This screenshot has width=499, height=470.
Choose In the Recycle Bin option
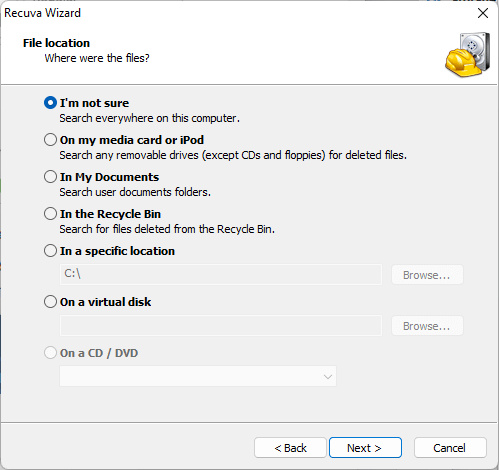pyautogui.click(x=50, y=214)
